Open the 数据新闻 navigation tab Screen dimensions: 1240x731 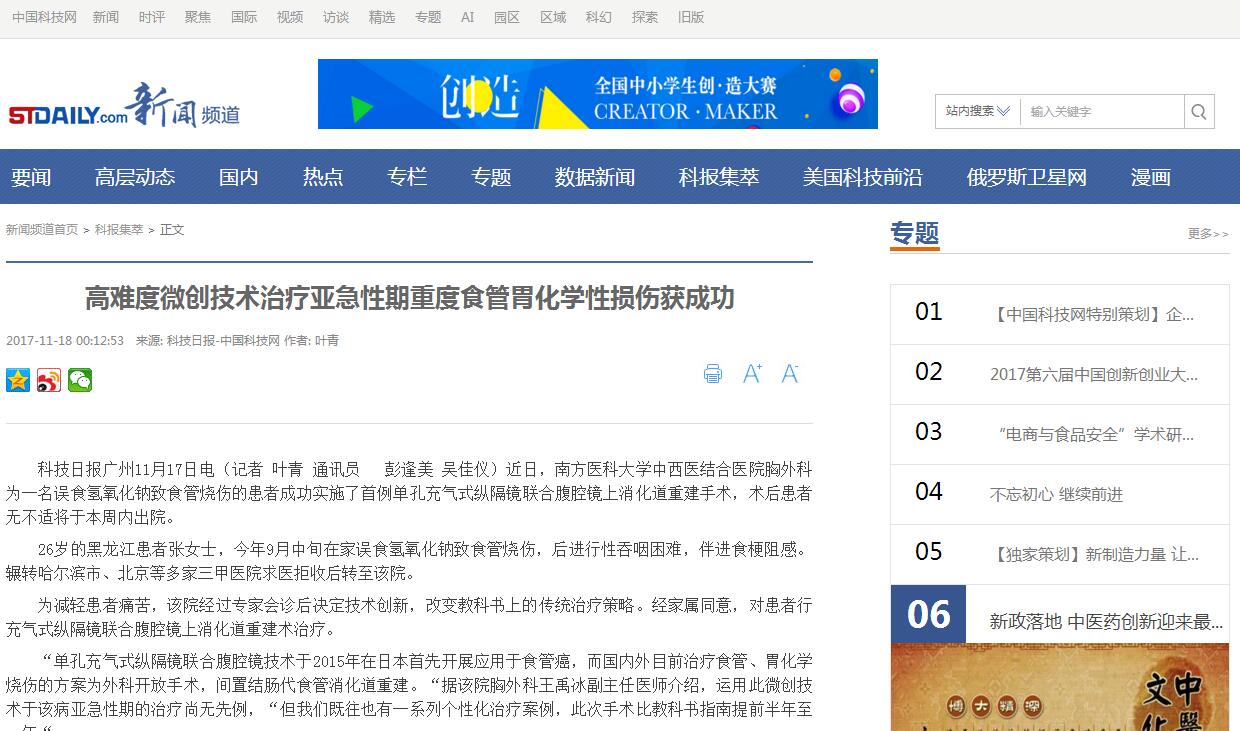(595, 177)
